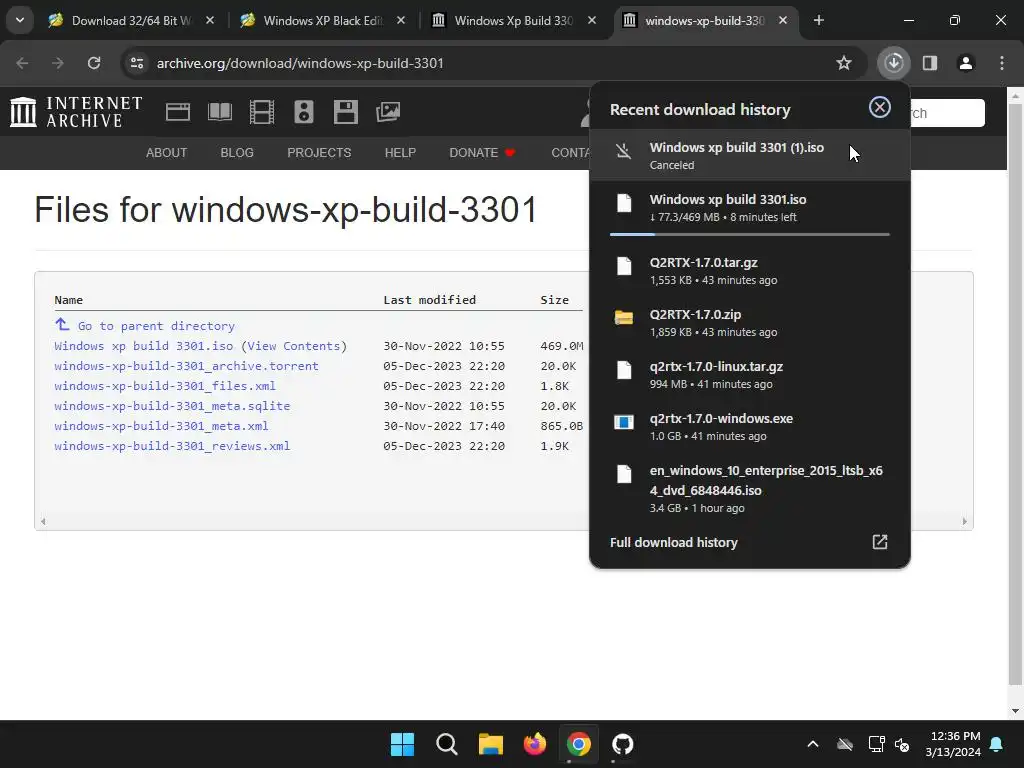Close the Recent download history popup
1024x768 pixels.
880,107
